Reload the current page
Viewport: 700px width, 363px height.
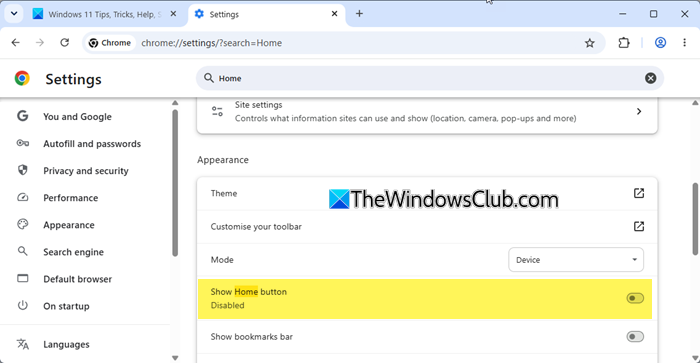pos(65,43)
